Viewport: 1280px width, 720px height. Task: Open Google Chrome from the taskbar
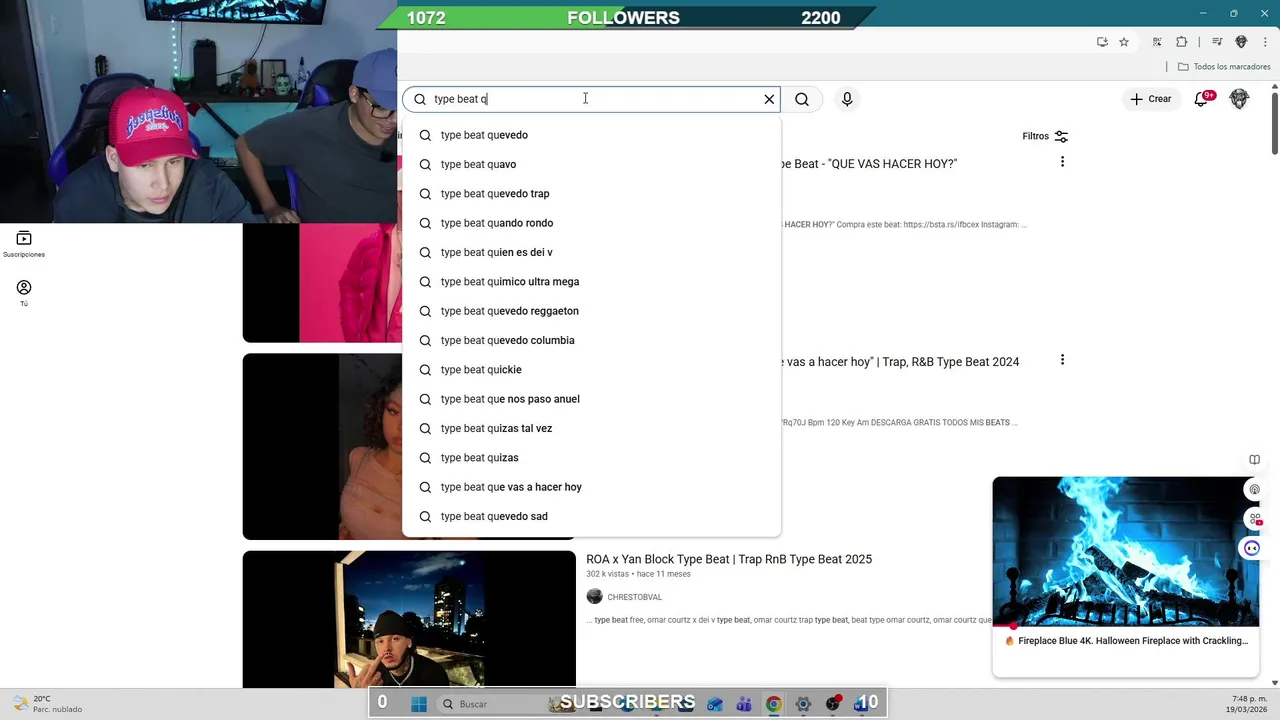pyautogui.click(x=773, y=704)
